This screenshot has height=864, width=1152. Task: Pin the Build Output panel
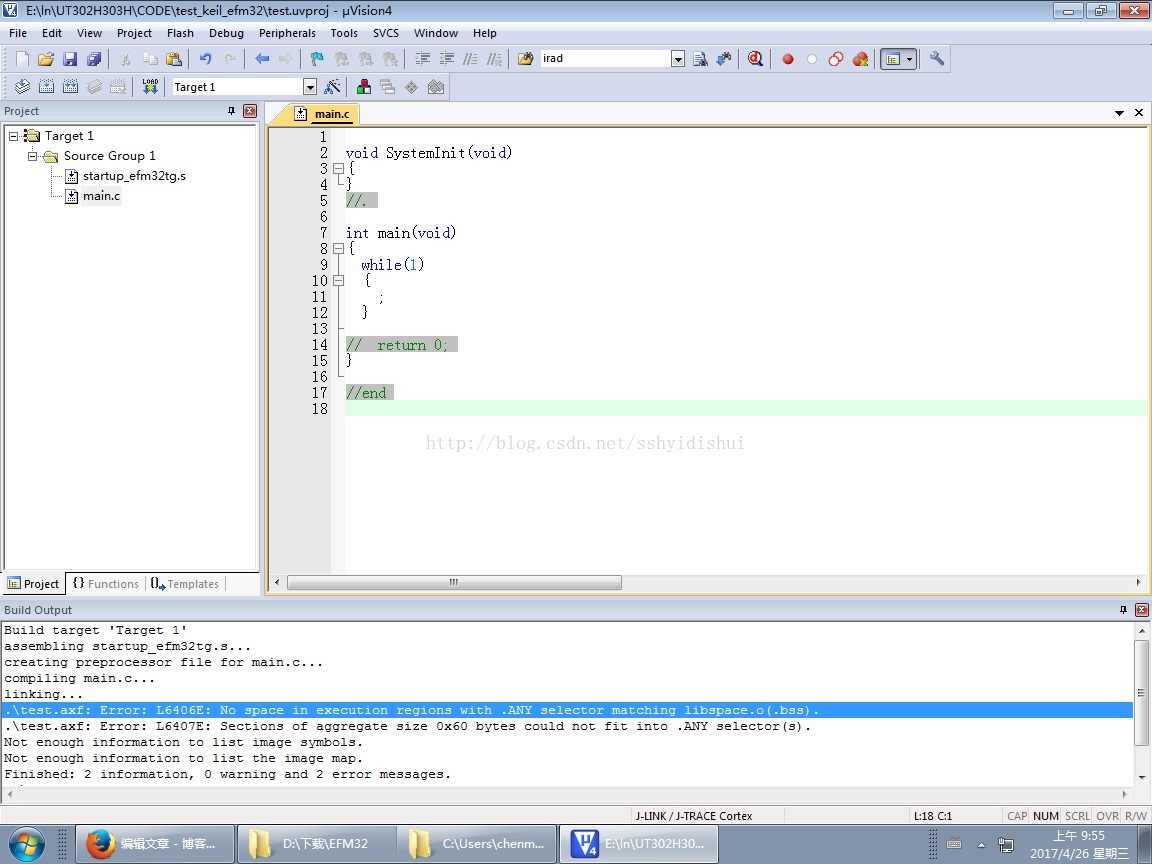[1123, 610]
